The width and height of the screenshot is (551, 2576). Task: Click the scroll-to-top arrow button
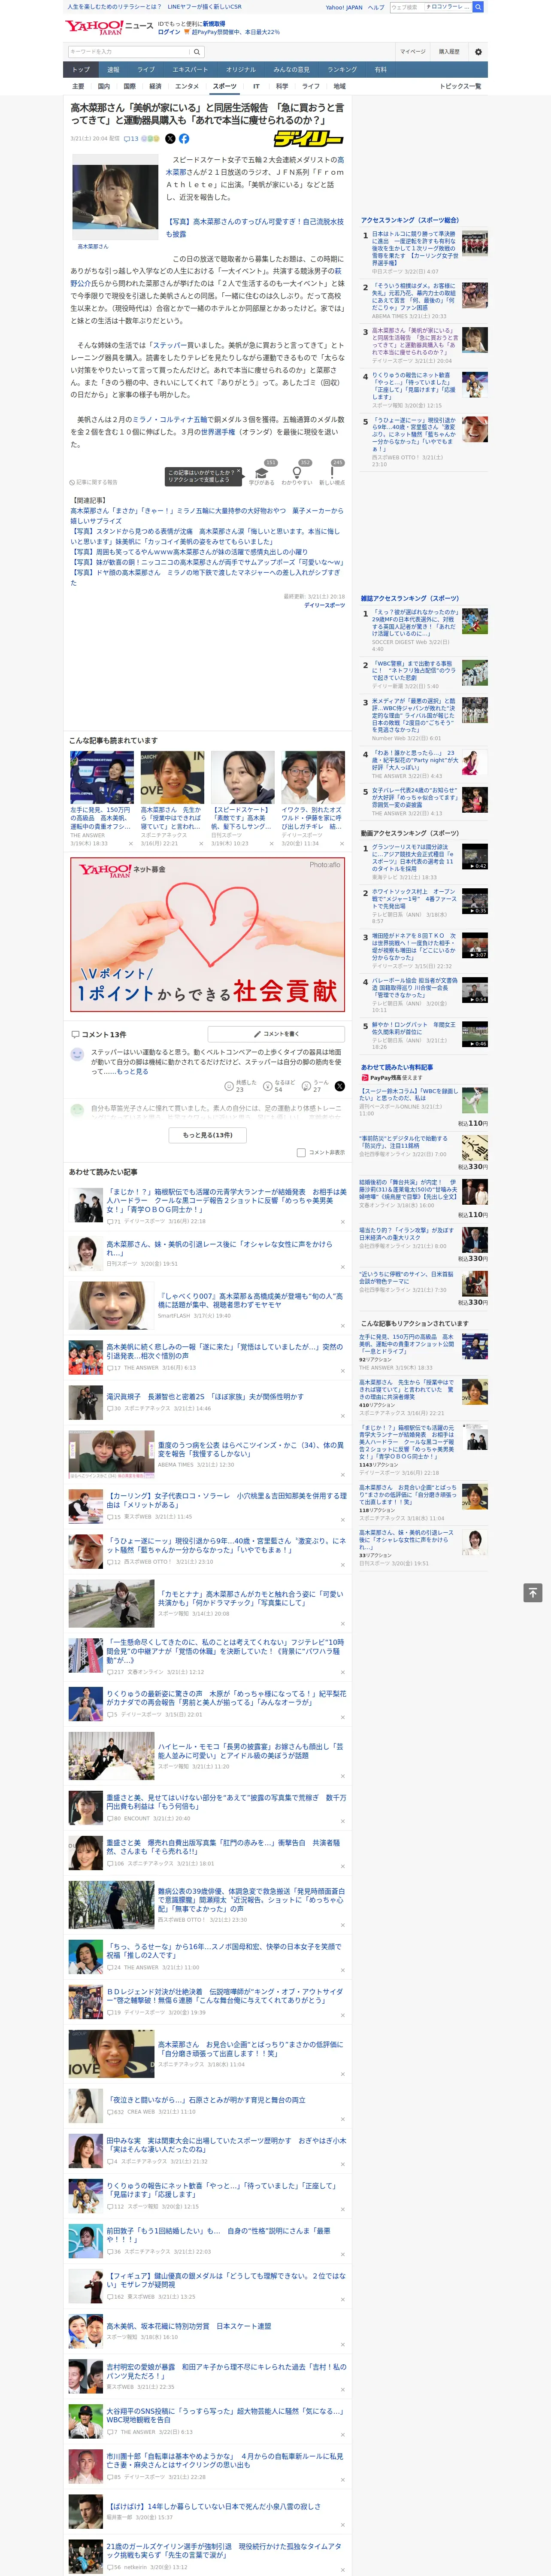click(533, 1593)
